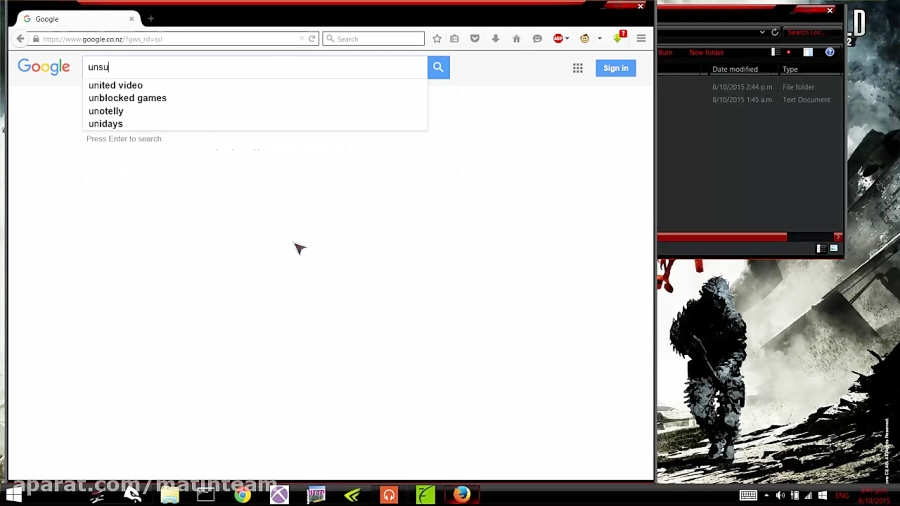900x506 pixels.
Task: Change Explorer view options icon in toolbar
Action: tap(775, 52)
